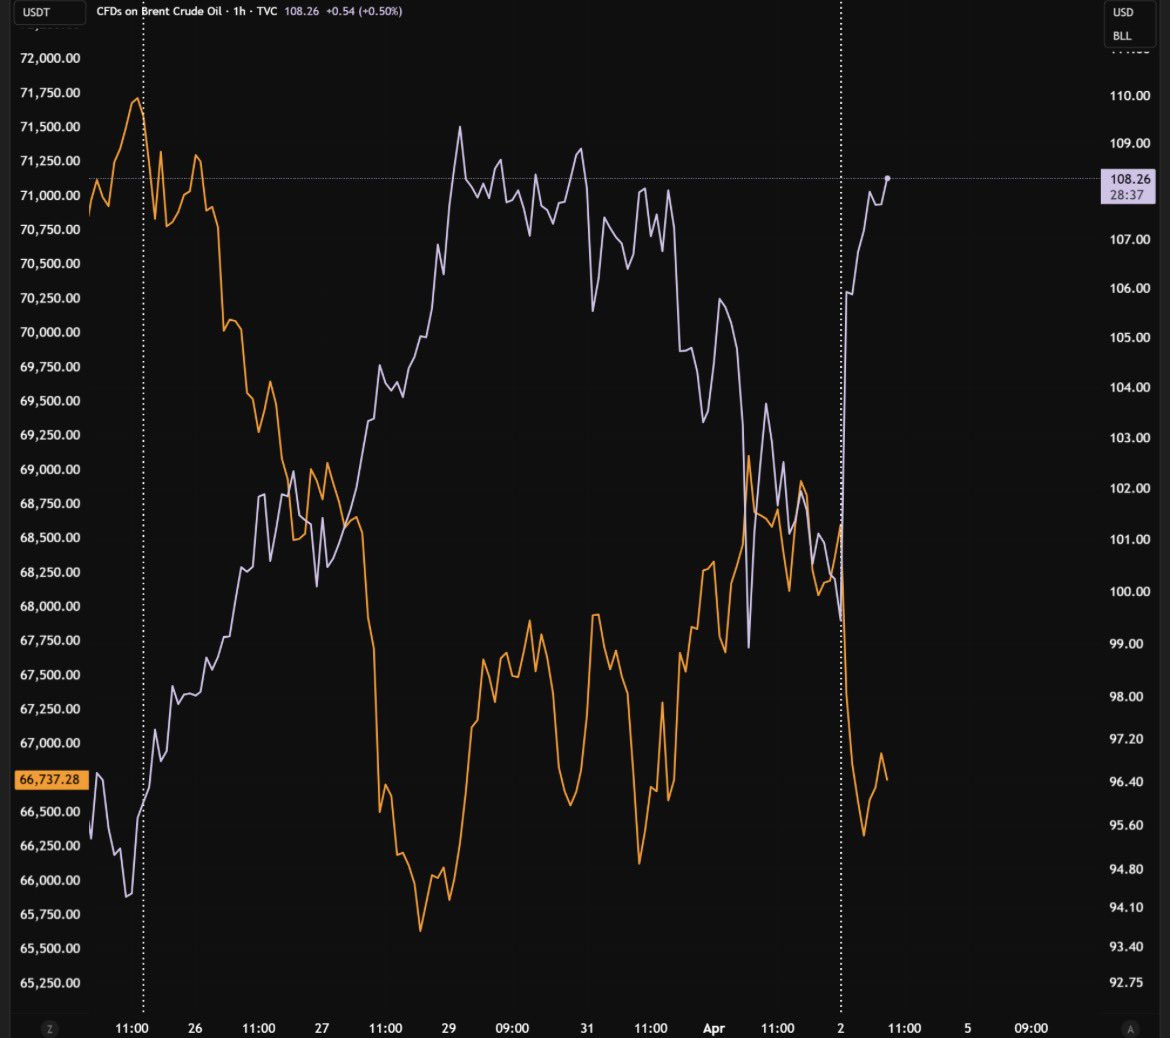This screenshot has height=1038, width=1170.
Task: Click the 66,500.00 label on the left price scale
Action: (x=50, y=812)
